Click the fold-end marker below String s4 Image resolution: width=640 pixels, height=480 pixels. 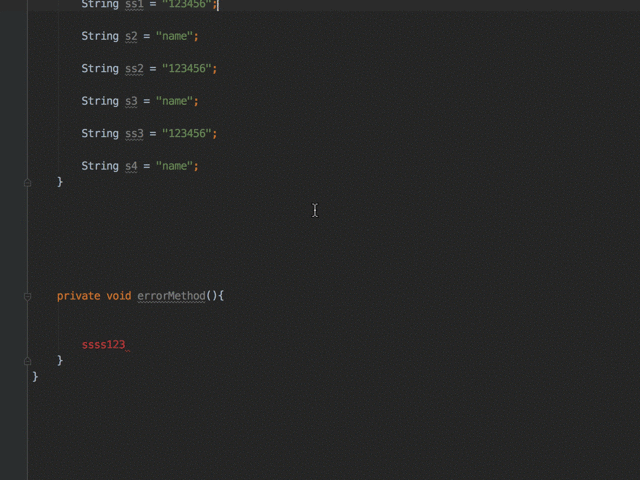pos(27,182)
